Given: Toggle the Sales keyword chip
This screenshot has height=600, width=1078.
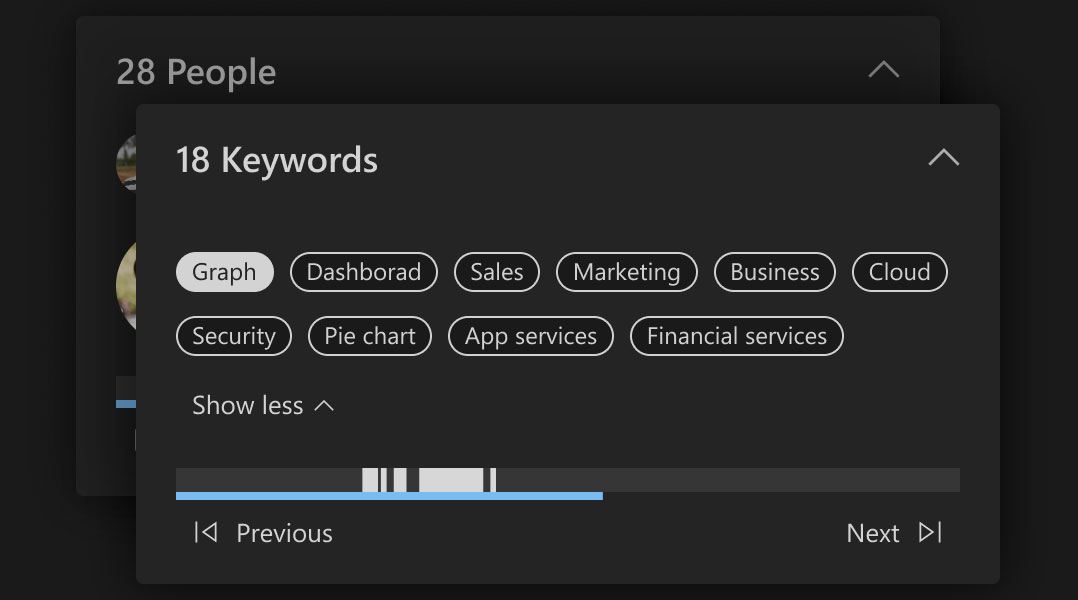Looking at the screenshot, I should tap(497, 272).
